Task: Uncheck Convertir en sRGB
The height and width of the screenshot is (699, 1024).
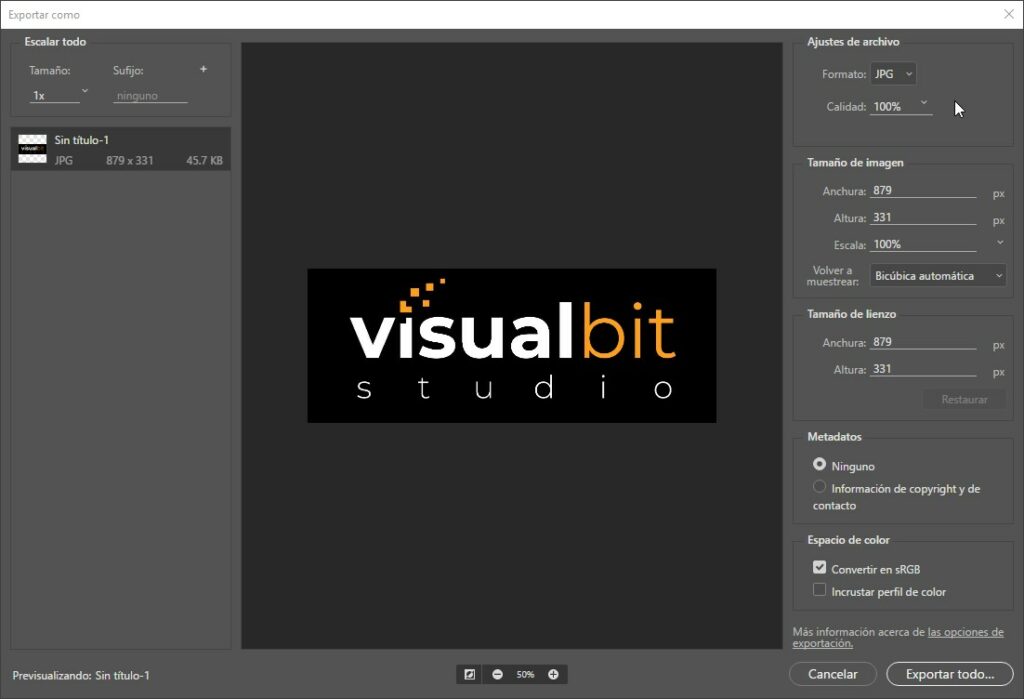Action: (820, 566)
